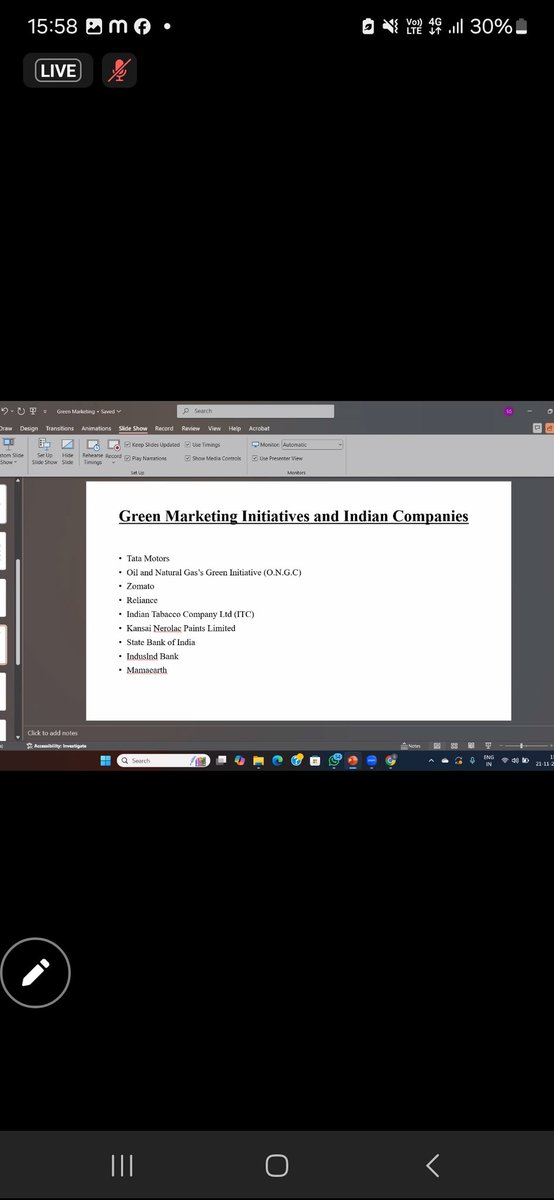
Task: Click the Tata Motors bullet
Action: tap(148, 558)
